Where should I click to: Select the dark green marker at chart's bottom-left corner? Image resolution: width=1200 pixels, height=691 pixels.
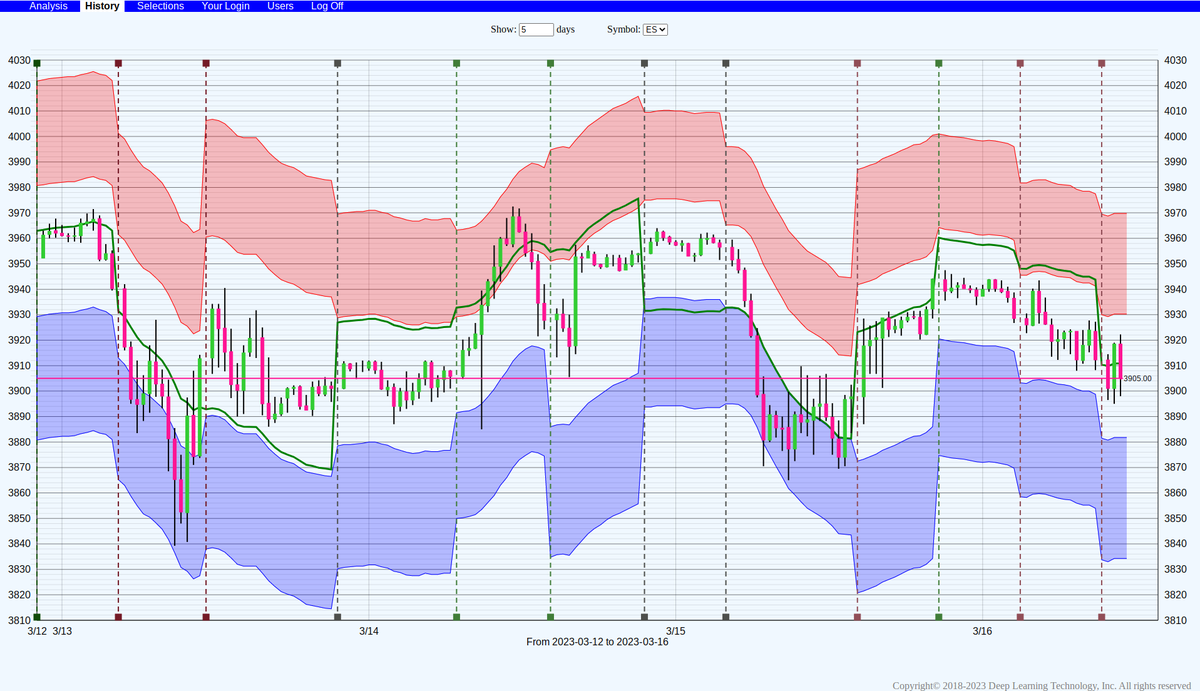[x=37, y=618]
